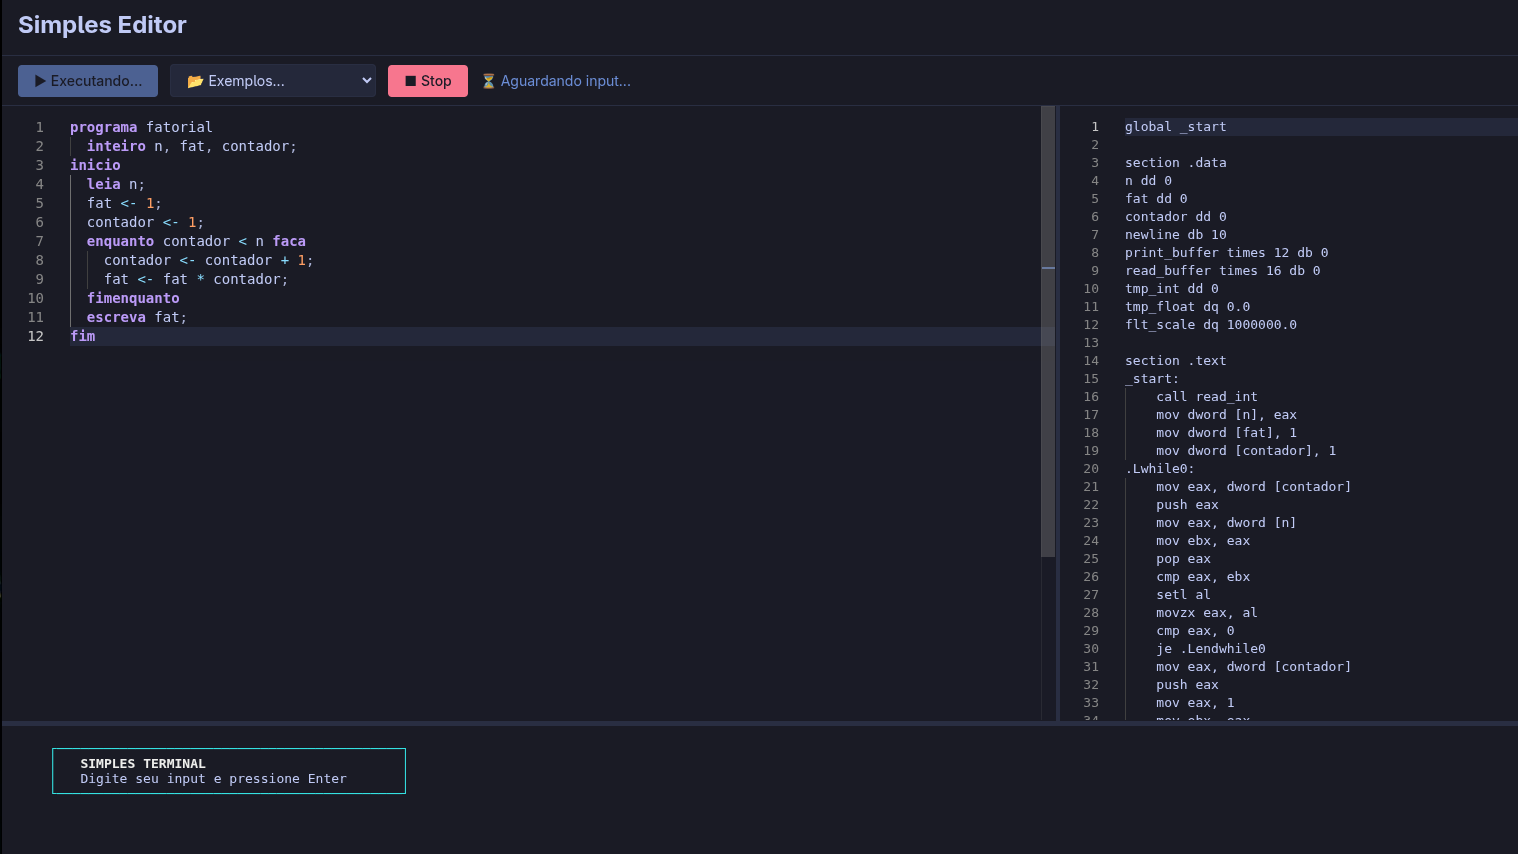
Task: Click 'print_buffer times 12 db 0' line
Action: [1226, 253]
